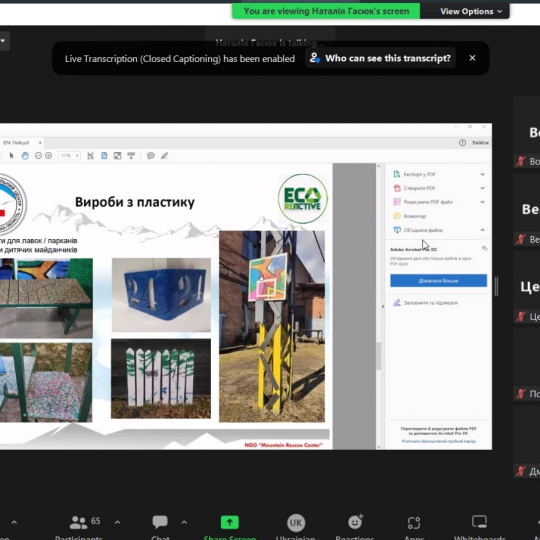Viewport: 540px width, 540px height.
Task: Close the EPA PDF document tab
Action: tap(40, 142)
